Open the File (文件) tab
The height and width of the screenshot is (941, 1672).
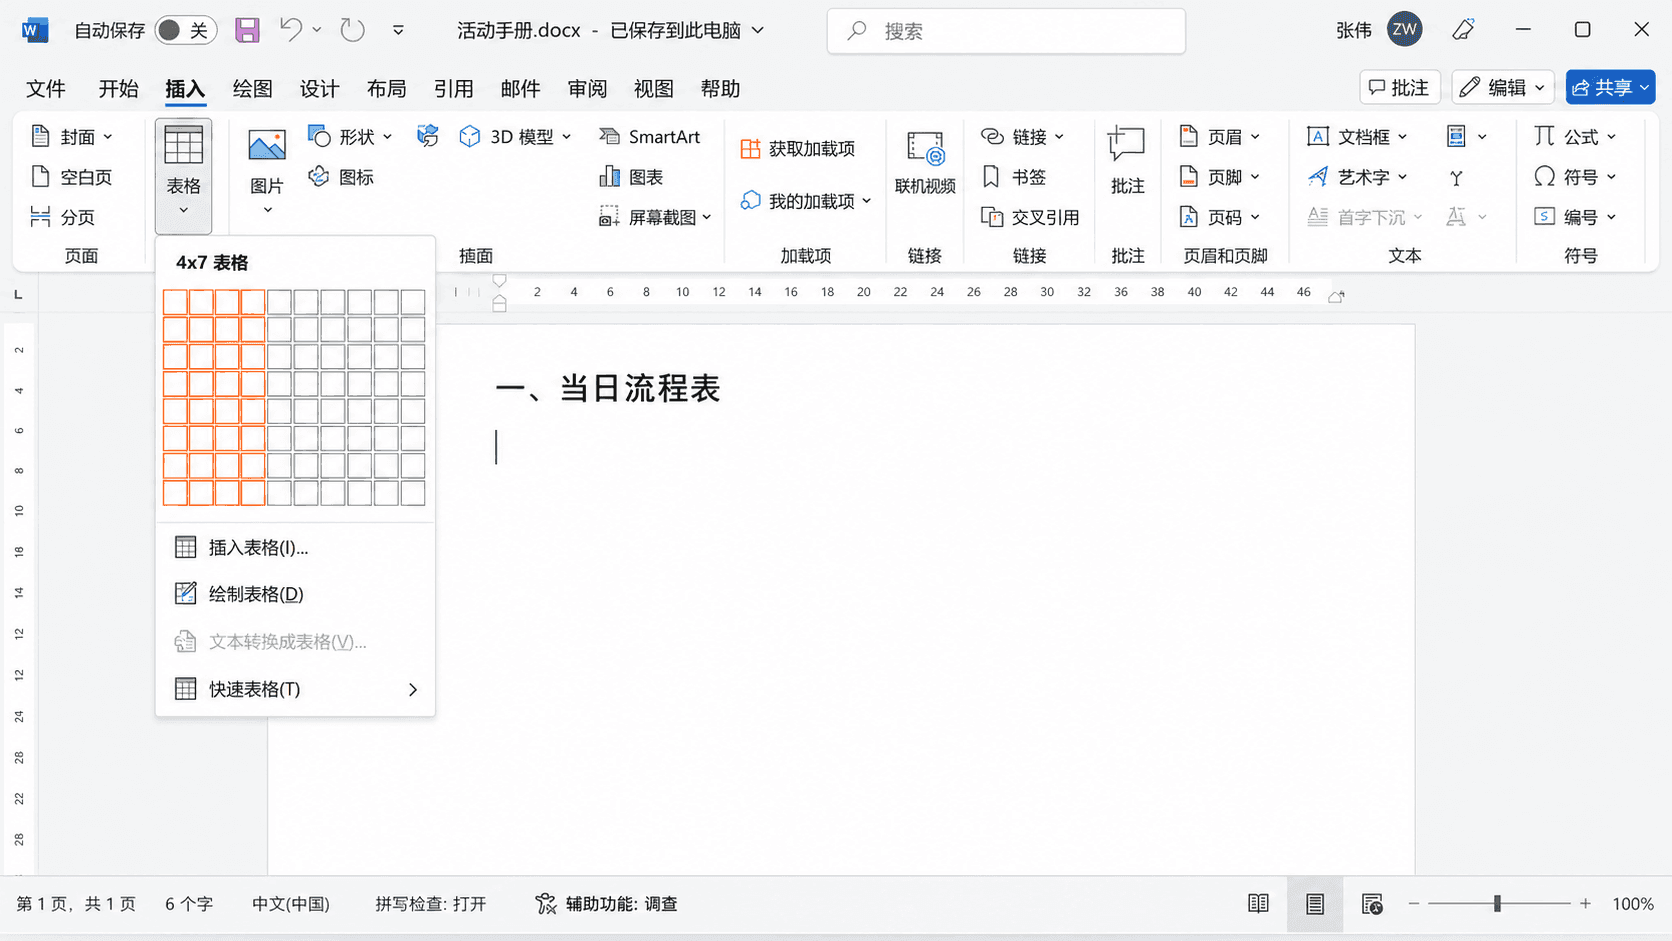click(x=46, y=89)
